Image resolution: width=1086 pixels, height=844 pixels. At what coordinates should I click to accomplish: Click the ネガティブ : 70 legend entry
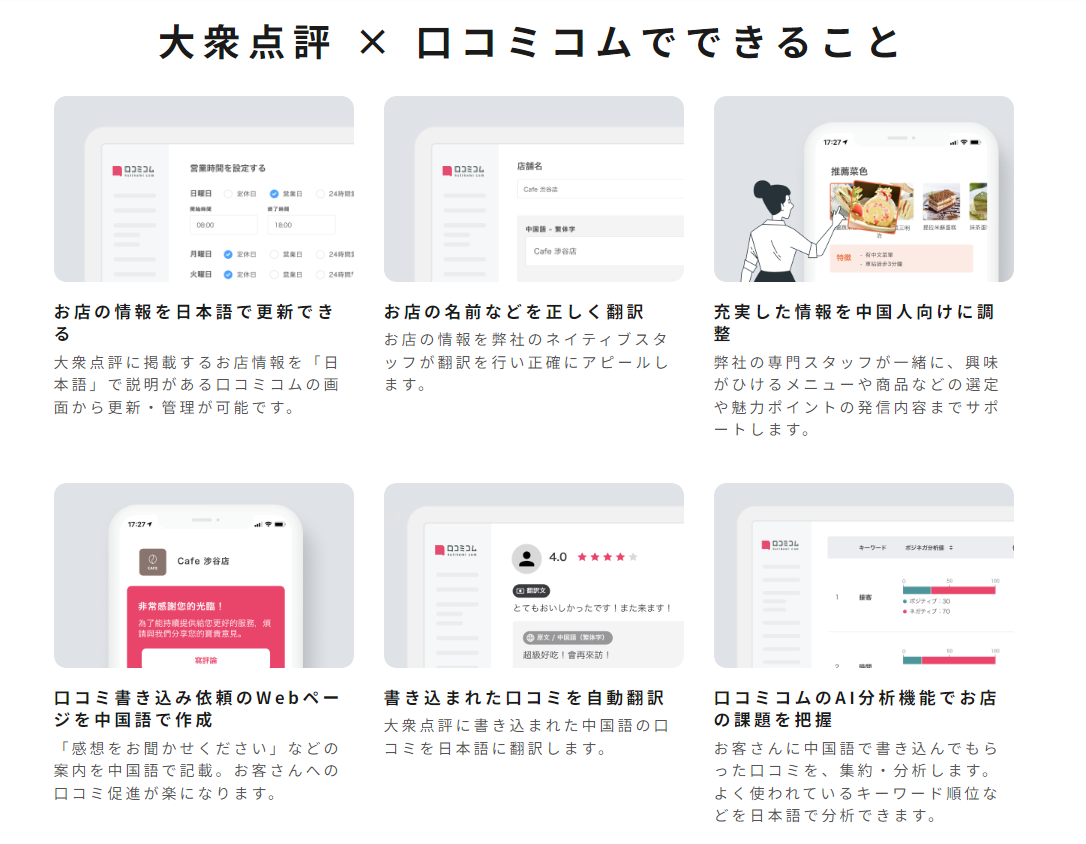927,611
